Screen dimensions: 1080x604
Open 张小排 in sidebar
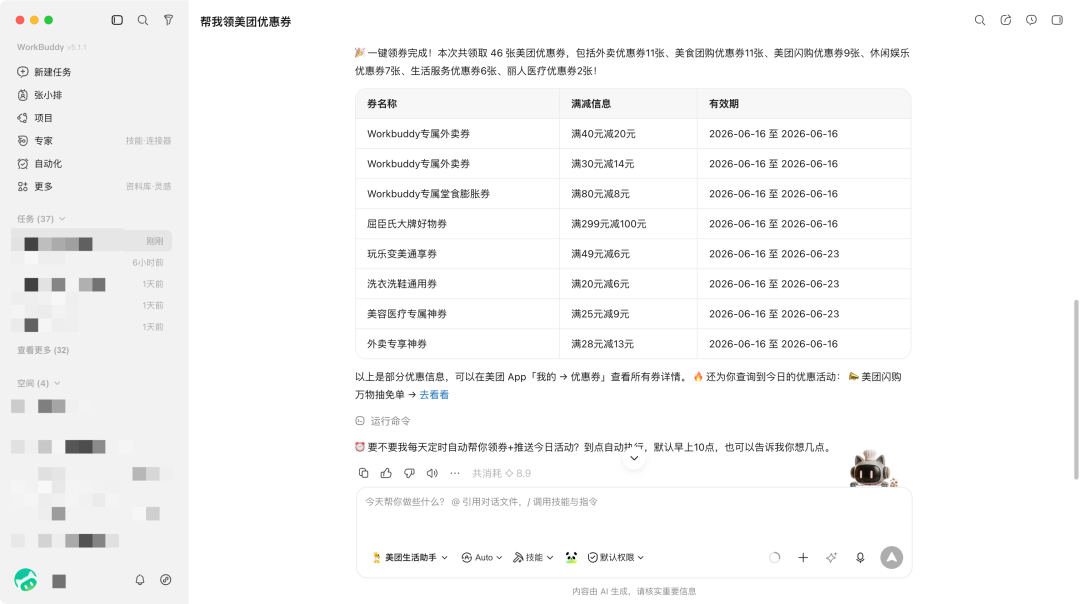(39, 95)
